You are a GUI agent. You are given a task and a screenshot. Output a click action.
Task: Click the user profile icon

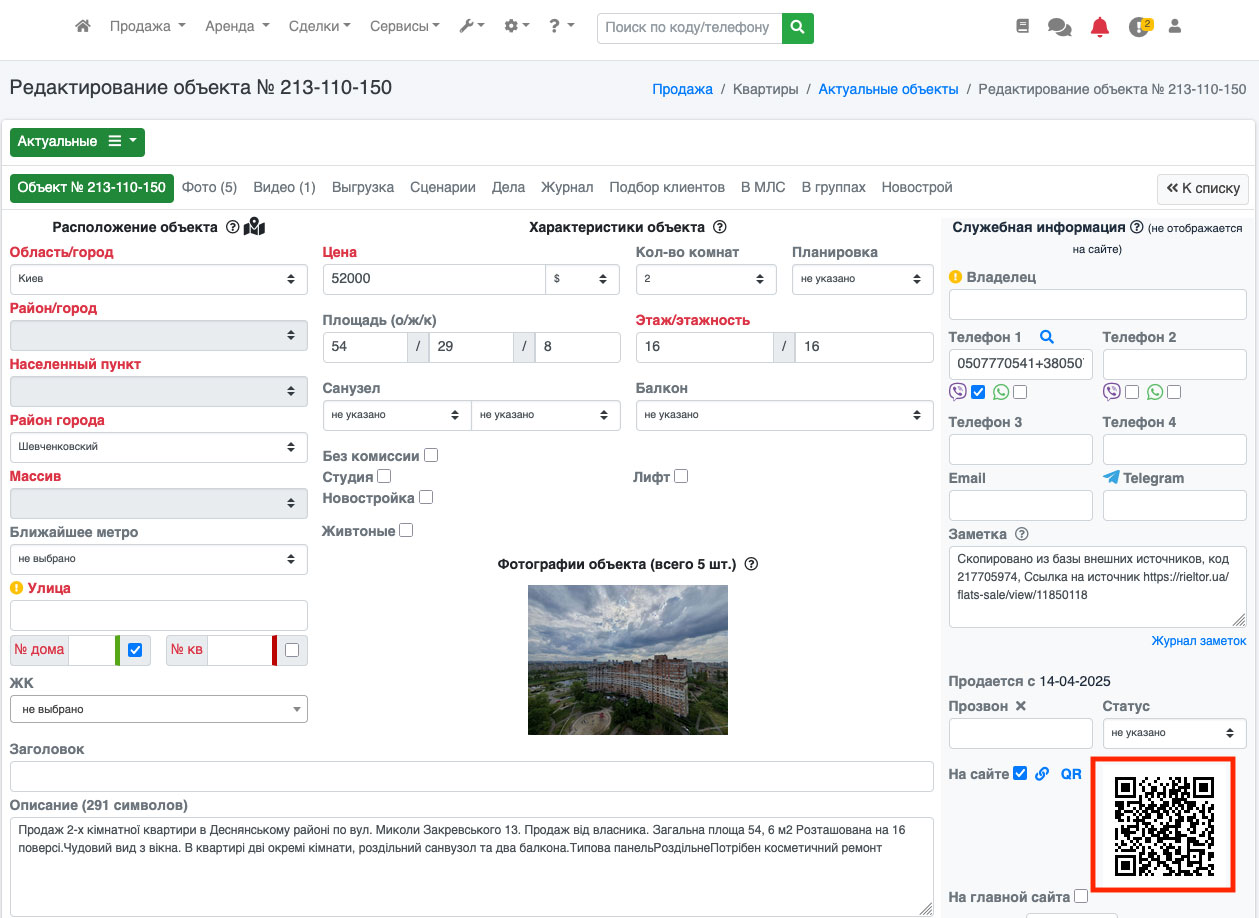click(x=1175, y=27)
